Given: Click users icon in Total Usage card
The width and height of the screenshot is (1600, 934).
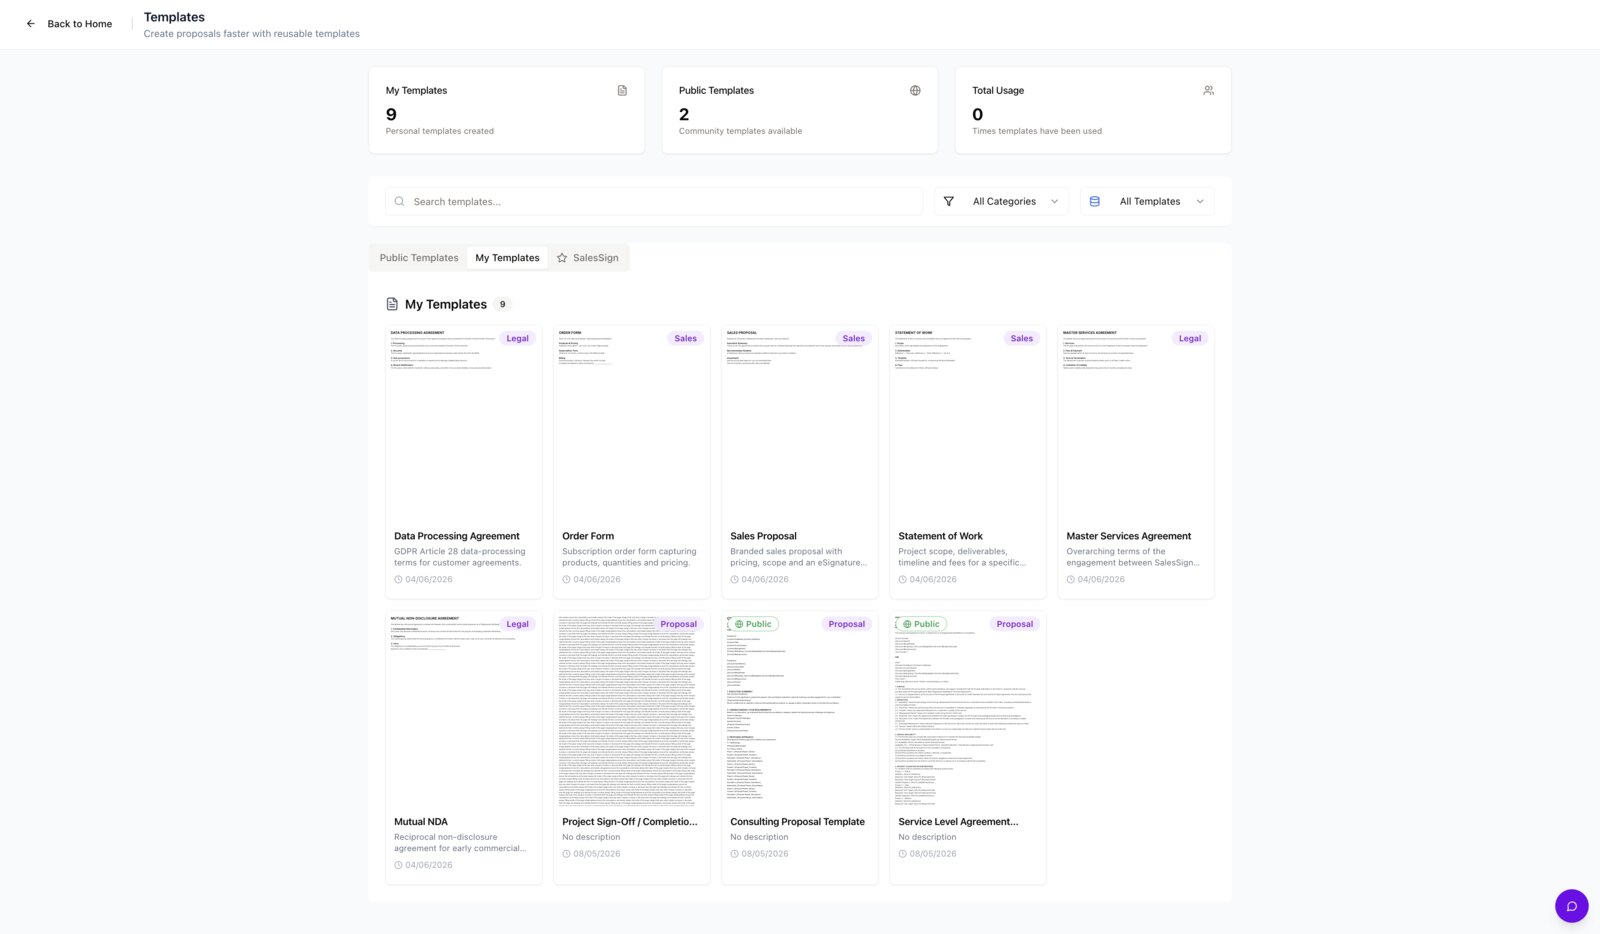Looking at the screenshot, I should 1208,90.
